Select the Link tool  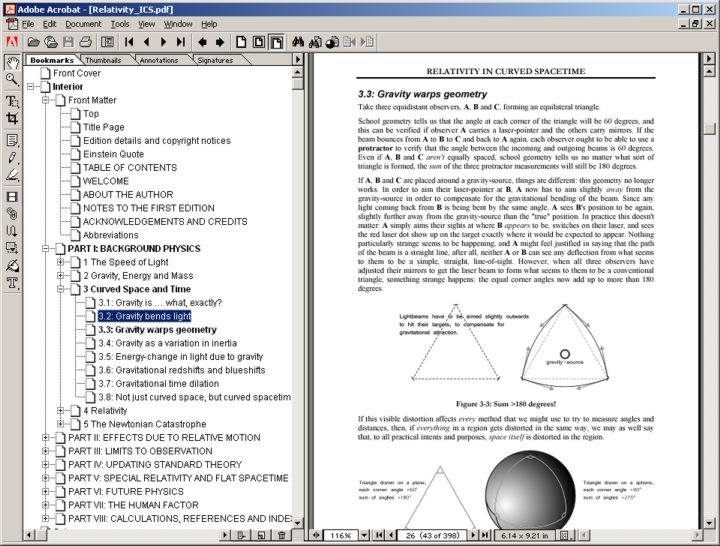click(12, 214)
